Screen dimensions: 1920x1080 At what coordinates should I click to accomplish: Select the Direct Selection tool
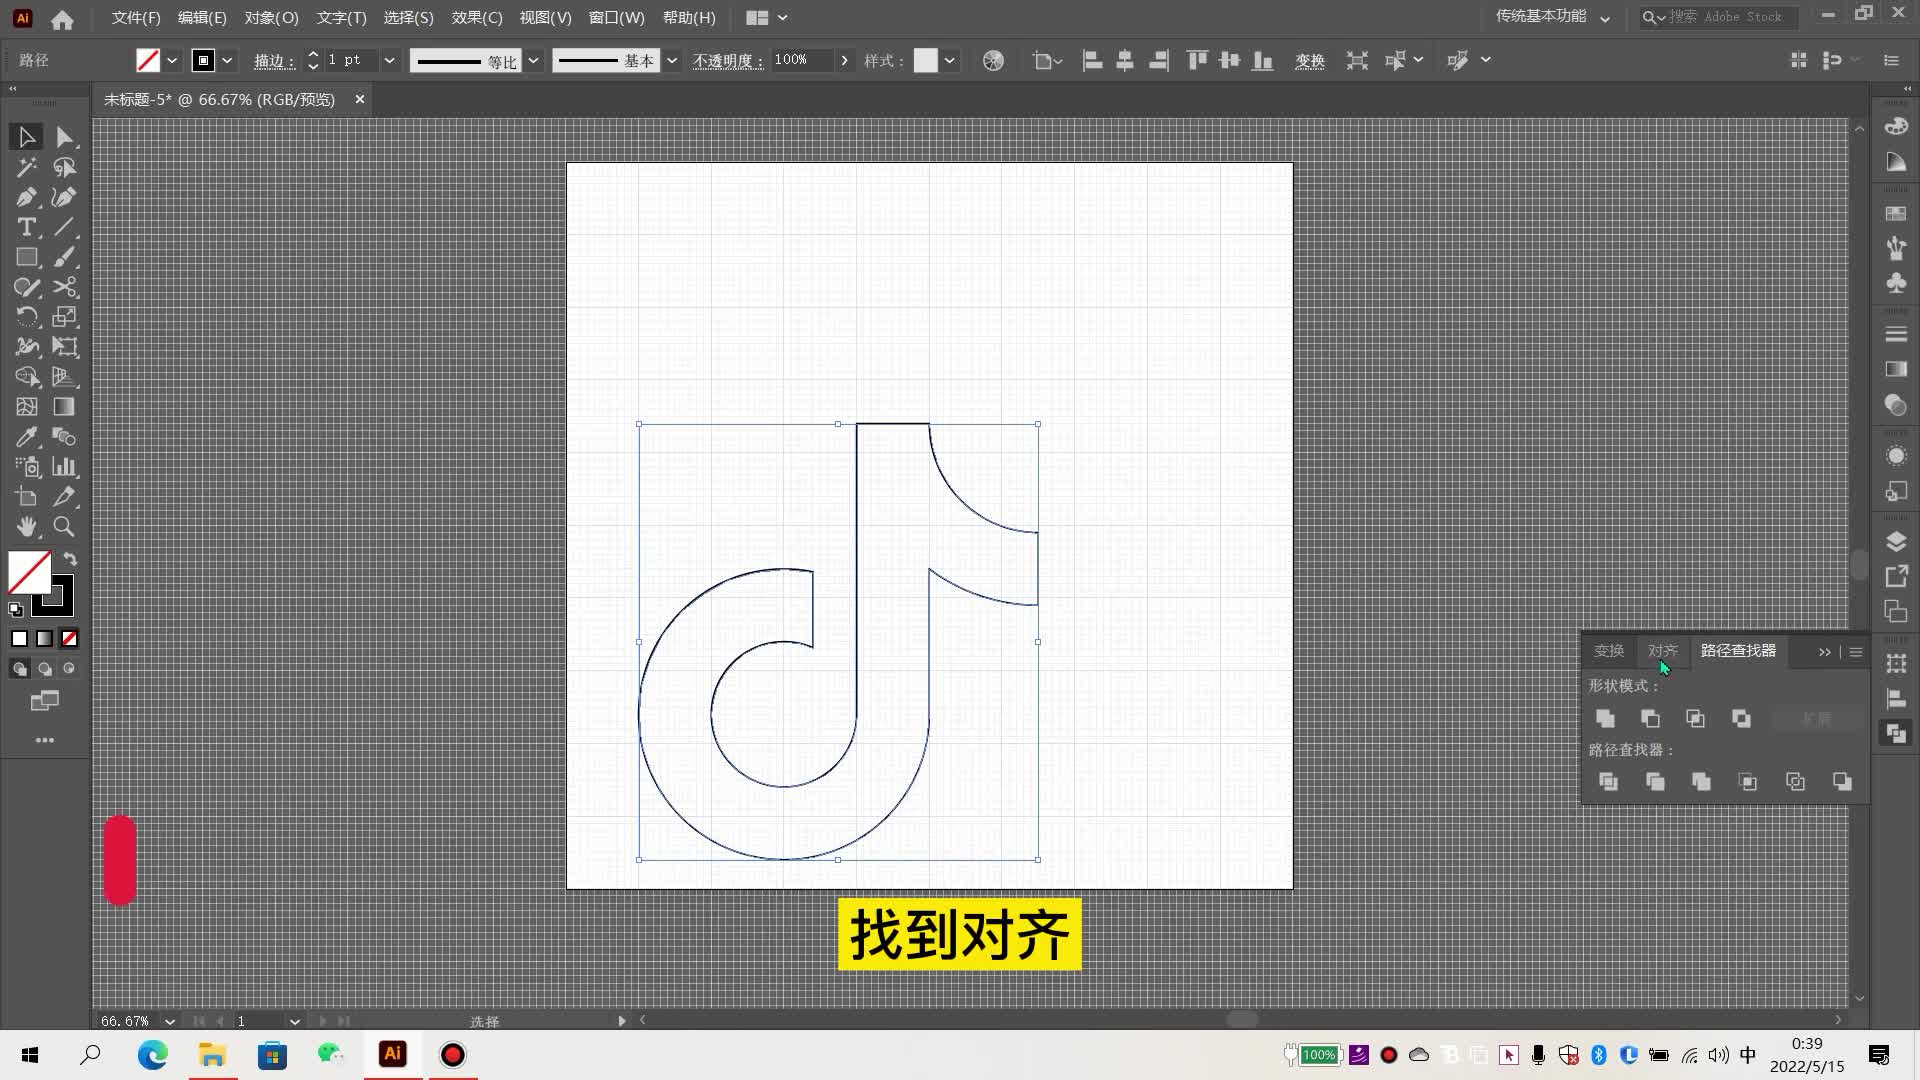(x=64, y=137)
